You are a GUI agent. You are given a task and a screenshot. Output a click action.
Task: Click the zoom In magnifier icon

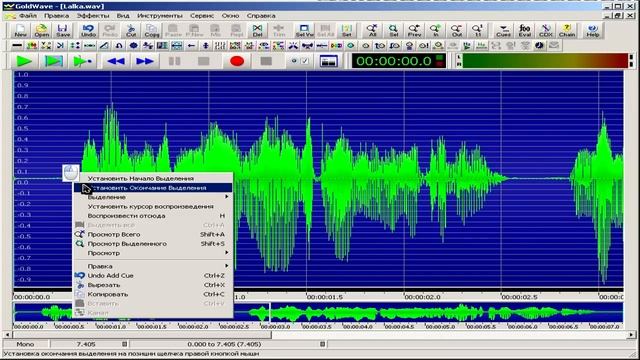[436, 31]
